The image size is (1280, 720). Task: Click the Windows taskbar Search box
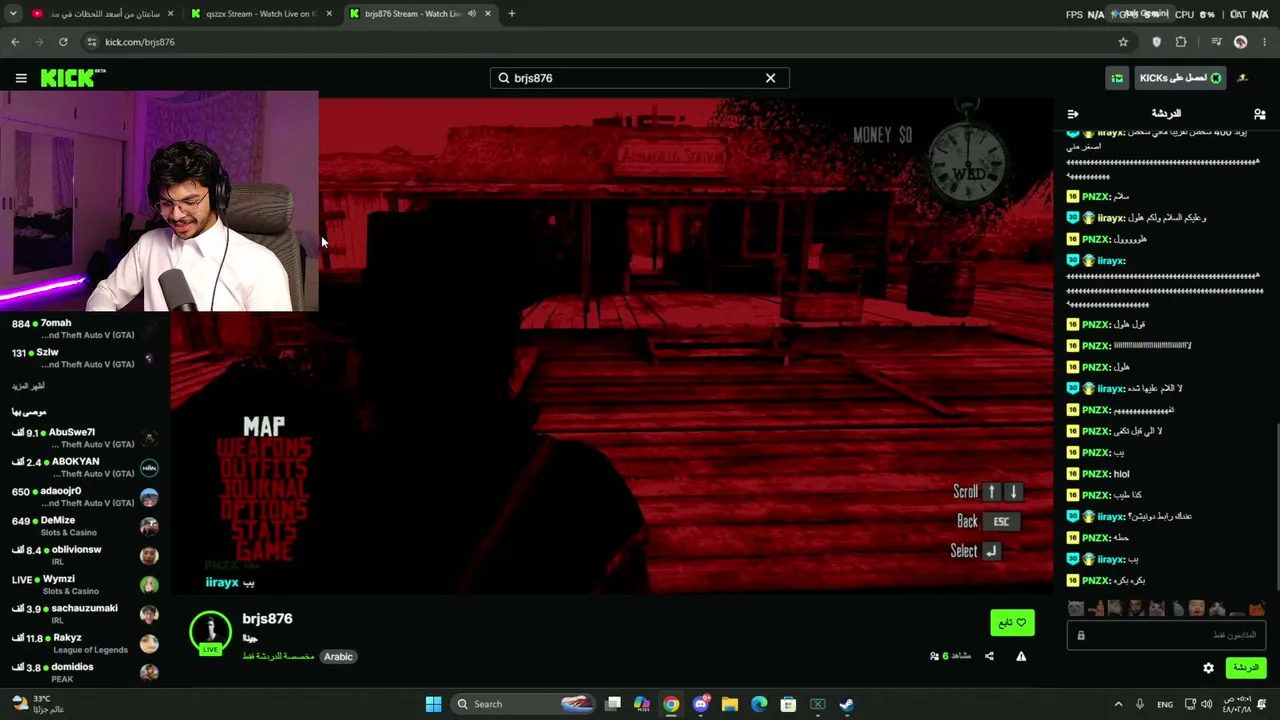click(523, 704)
